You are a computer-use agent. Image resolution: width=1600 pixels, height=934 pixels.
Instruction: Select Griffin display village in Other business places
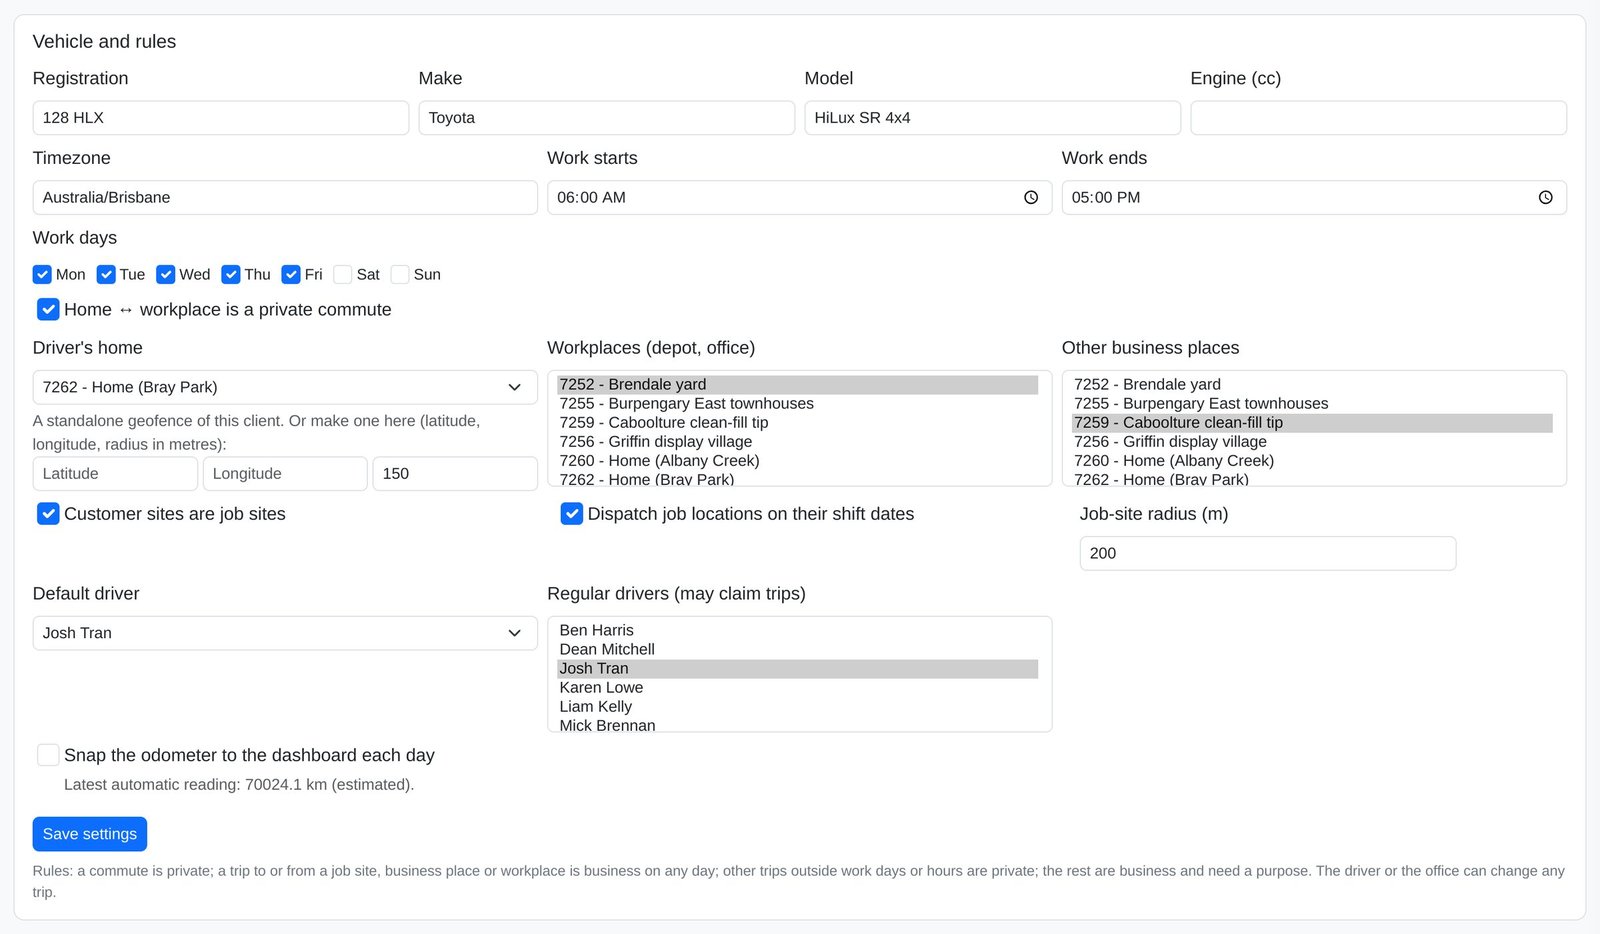point(1312,442)
